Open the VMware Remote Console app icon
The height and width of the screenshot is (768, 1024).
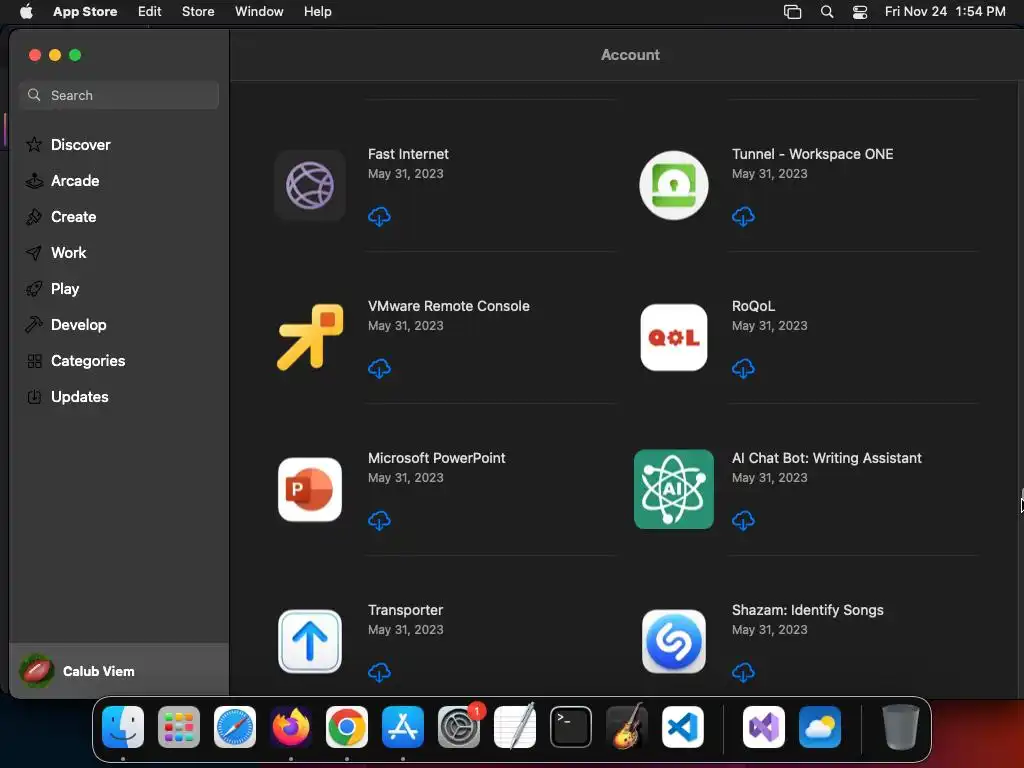click(310, 337)
